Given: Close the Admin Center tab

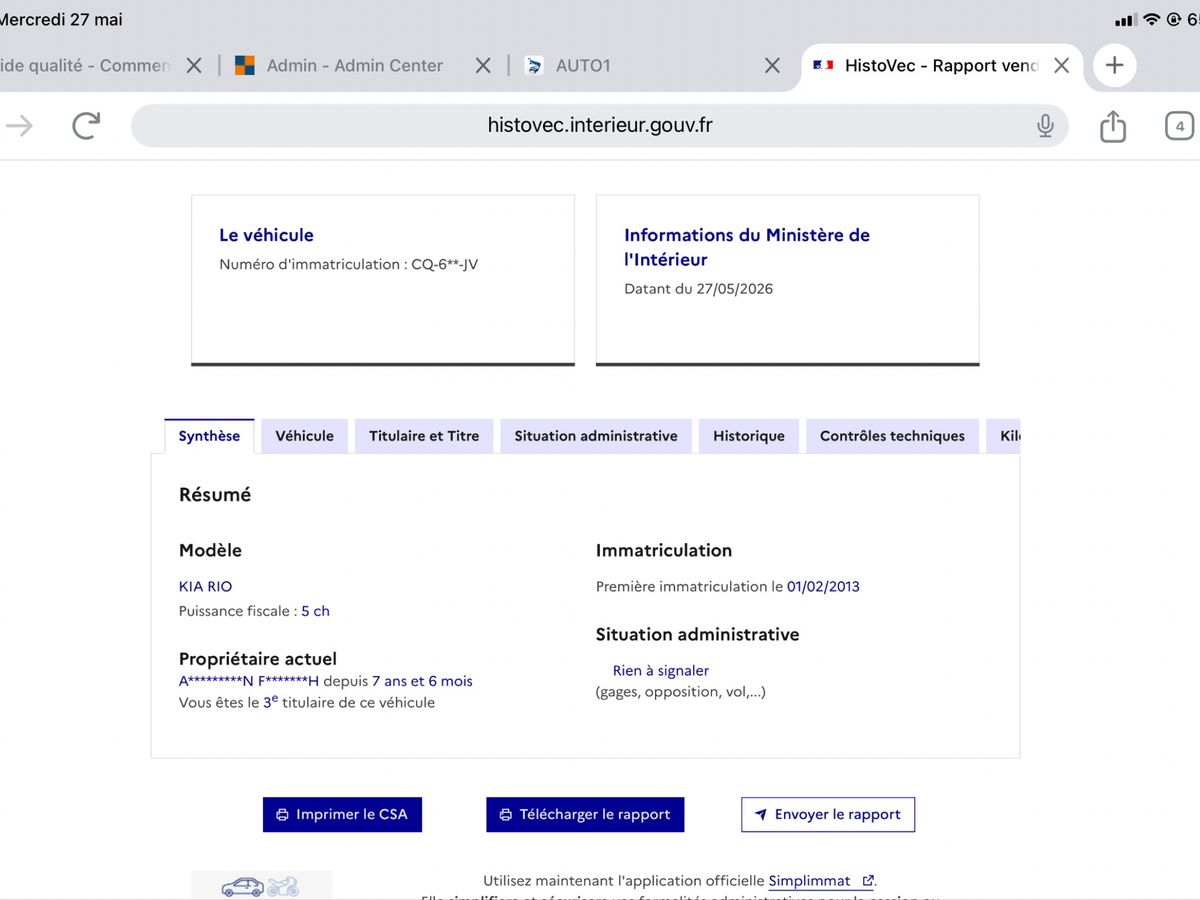Looking at the screenshot, I should pyautogui.click(x=483, y=65).
